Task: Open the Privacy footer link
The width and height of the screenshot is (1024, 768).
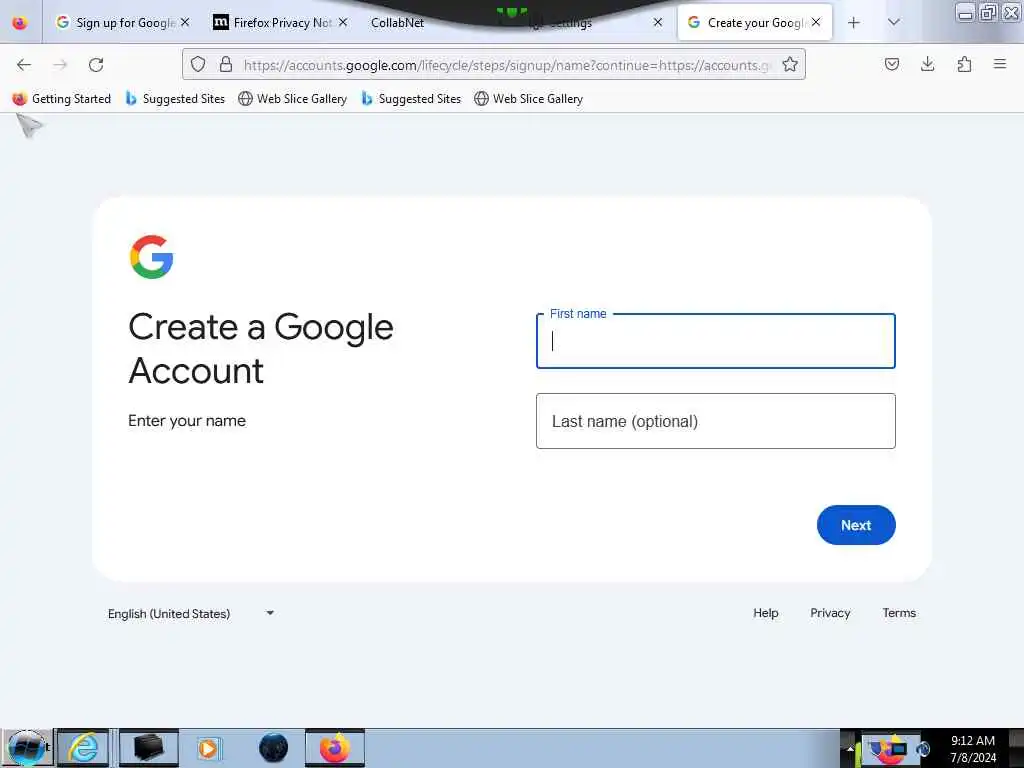Action: click(x=830, y=613)
